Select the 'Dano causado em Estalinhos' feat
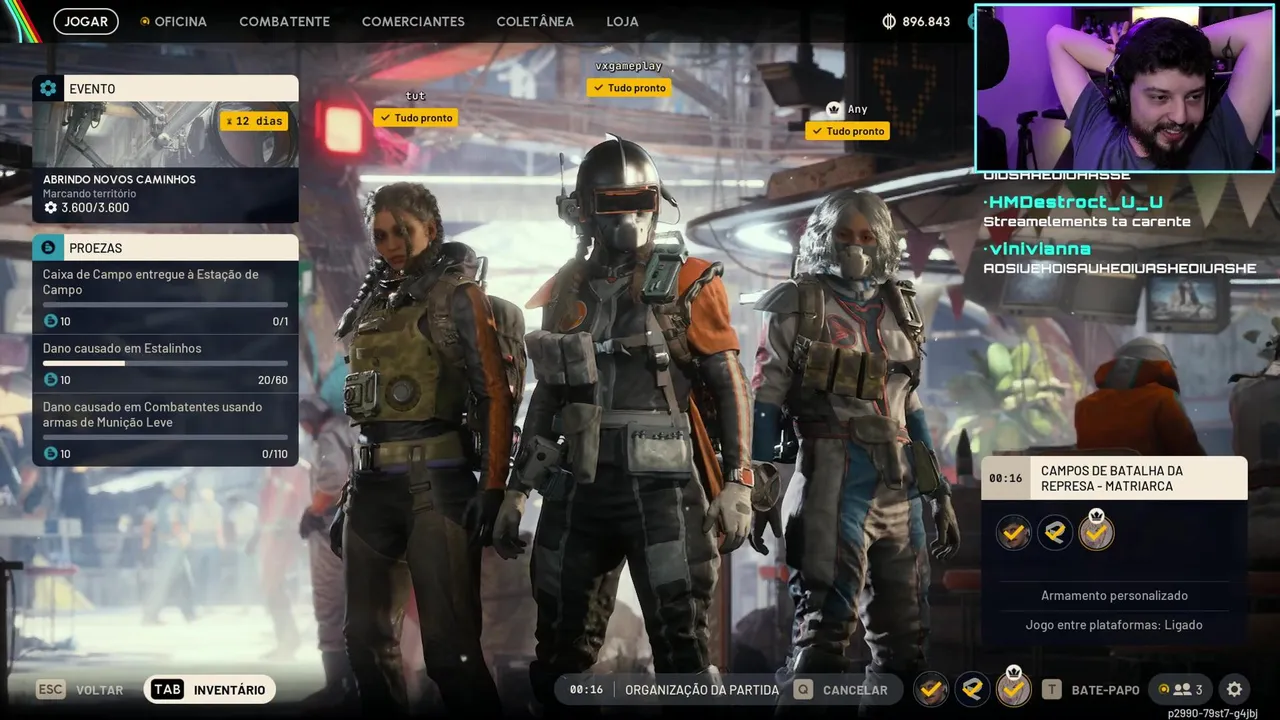1280x720 pixels. (x=165, y=364)
